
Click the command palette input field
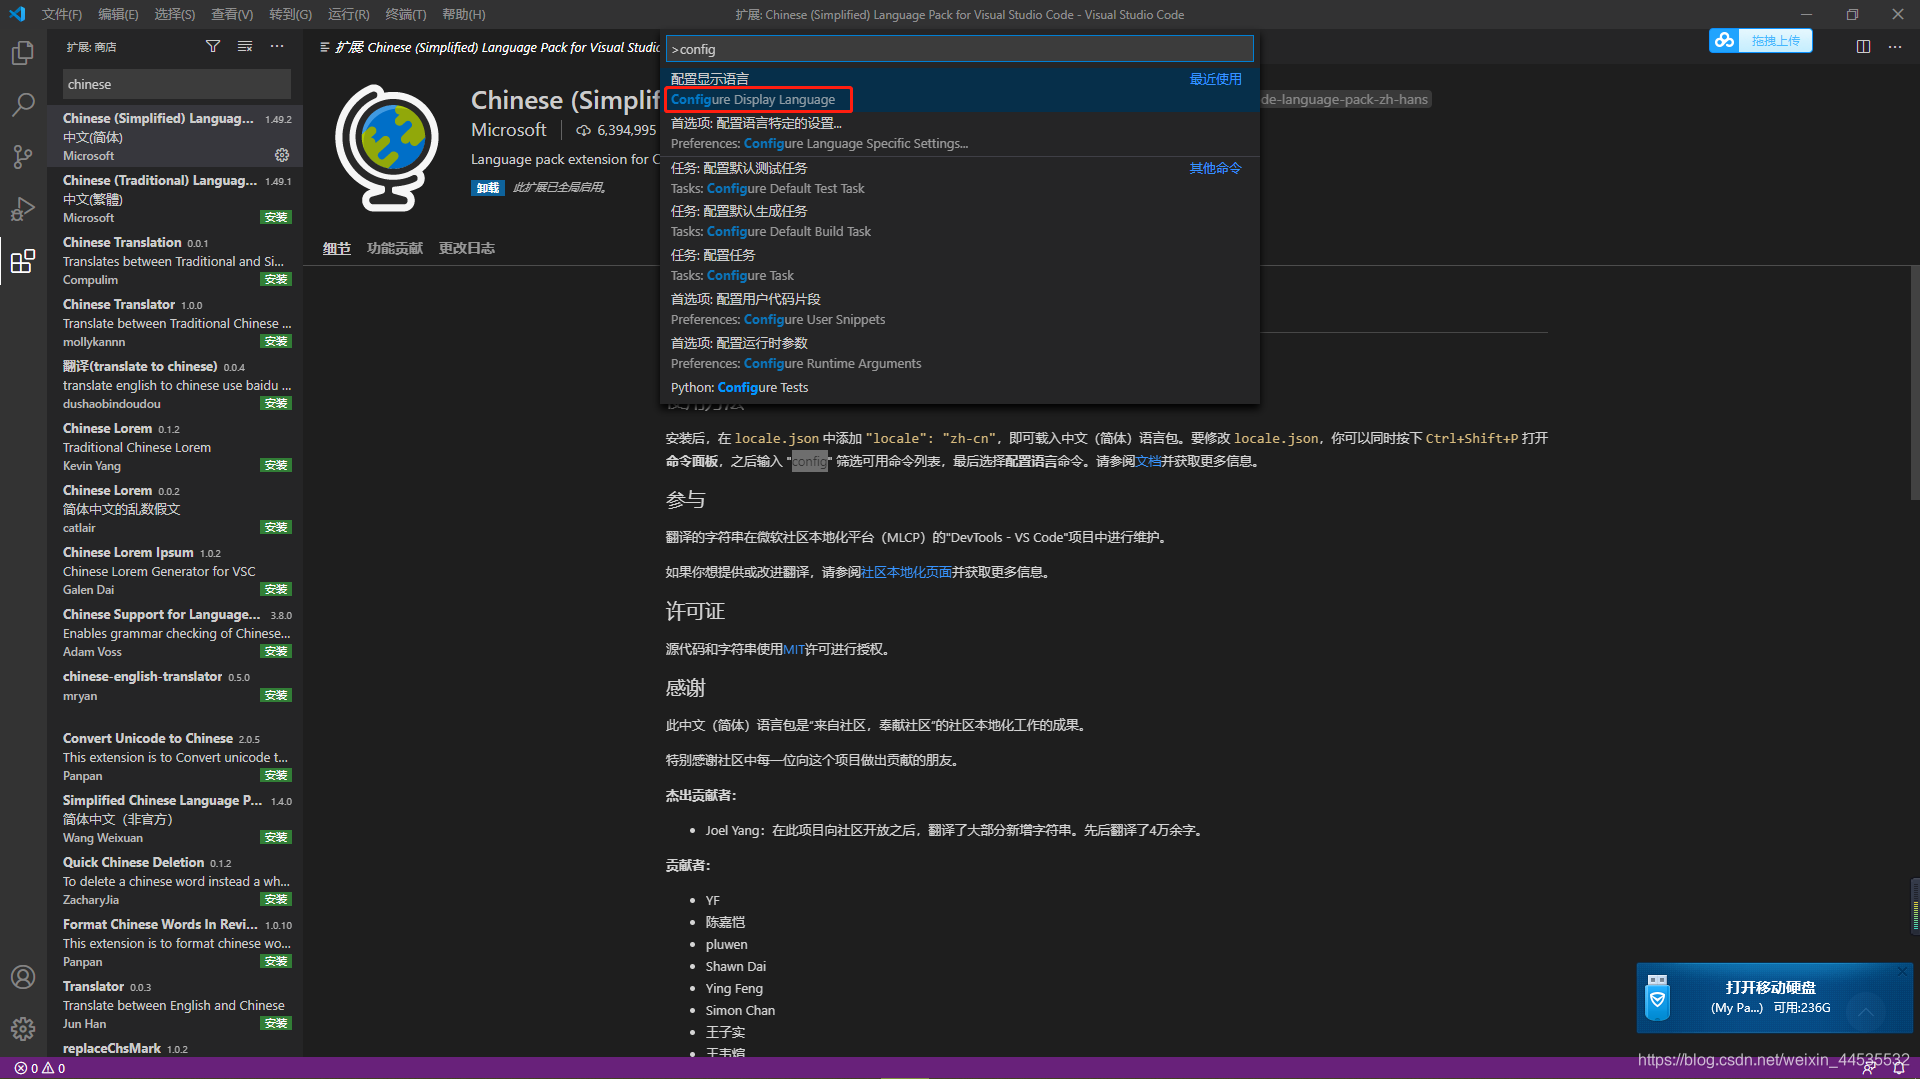[960, 49]
